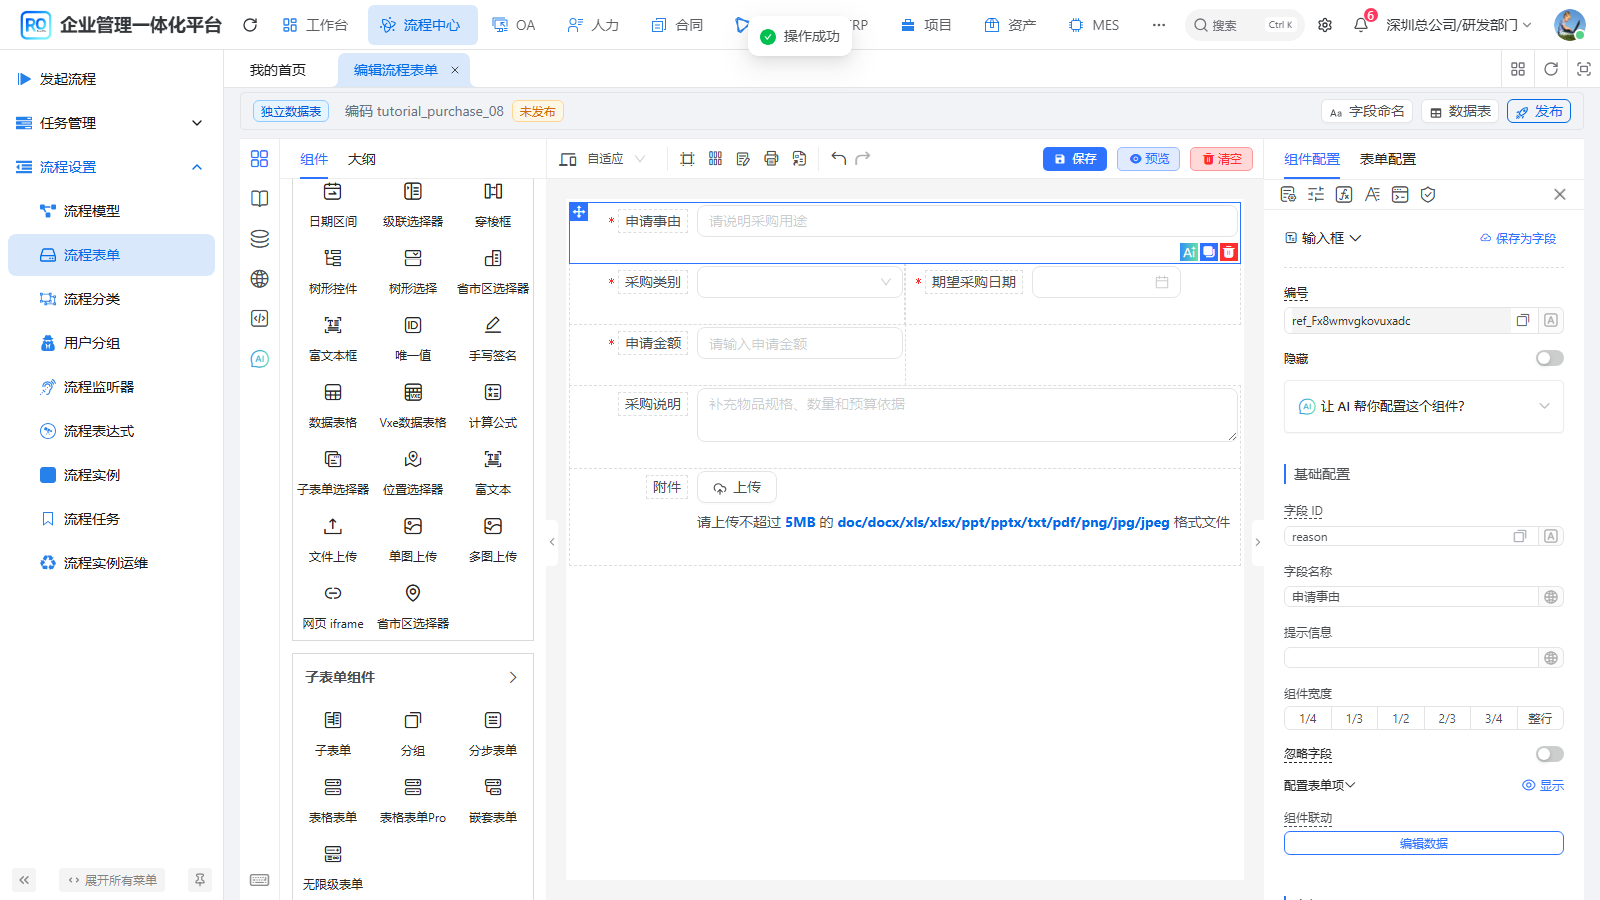The image size is (1600, 900).
Task: Click the AI assistant icon in the left rail
Action: [260, 359]
